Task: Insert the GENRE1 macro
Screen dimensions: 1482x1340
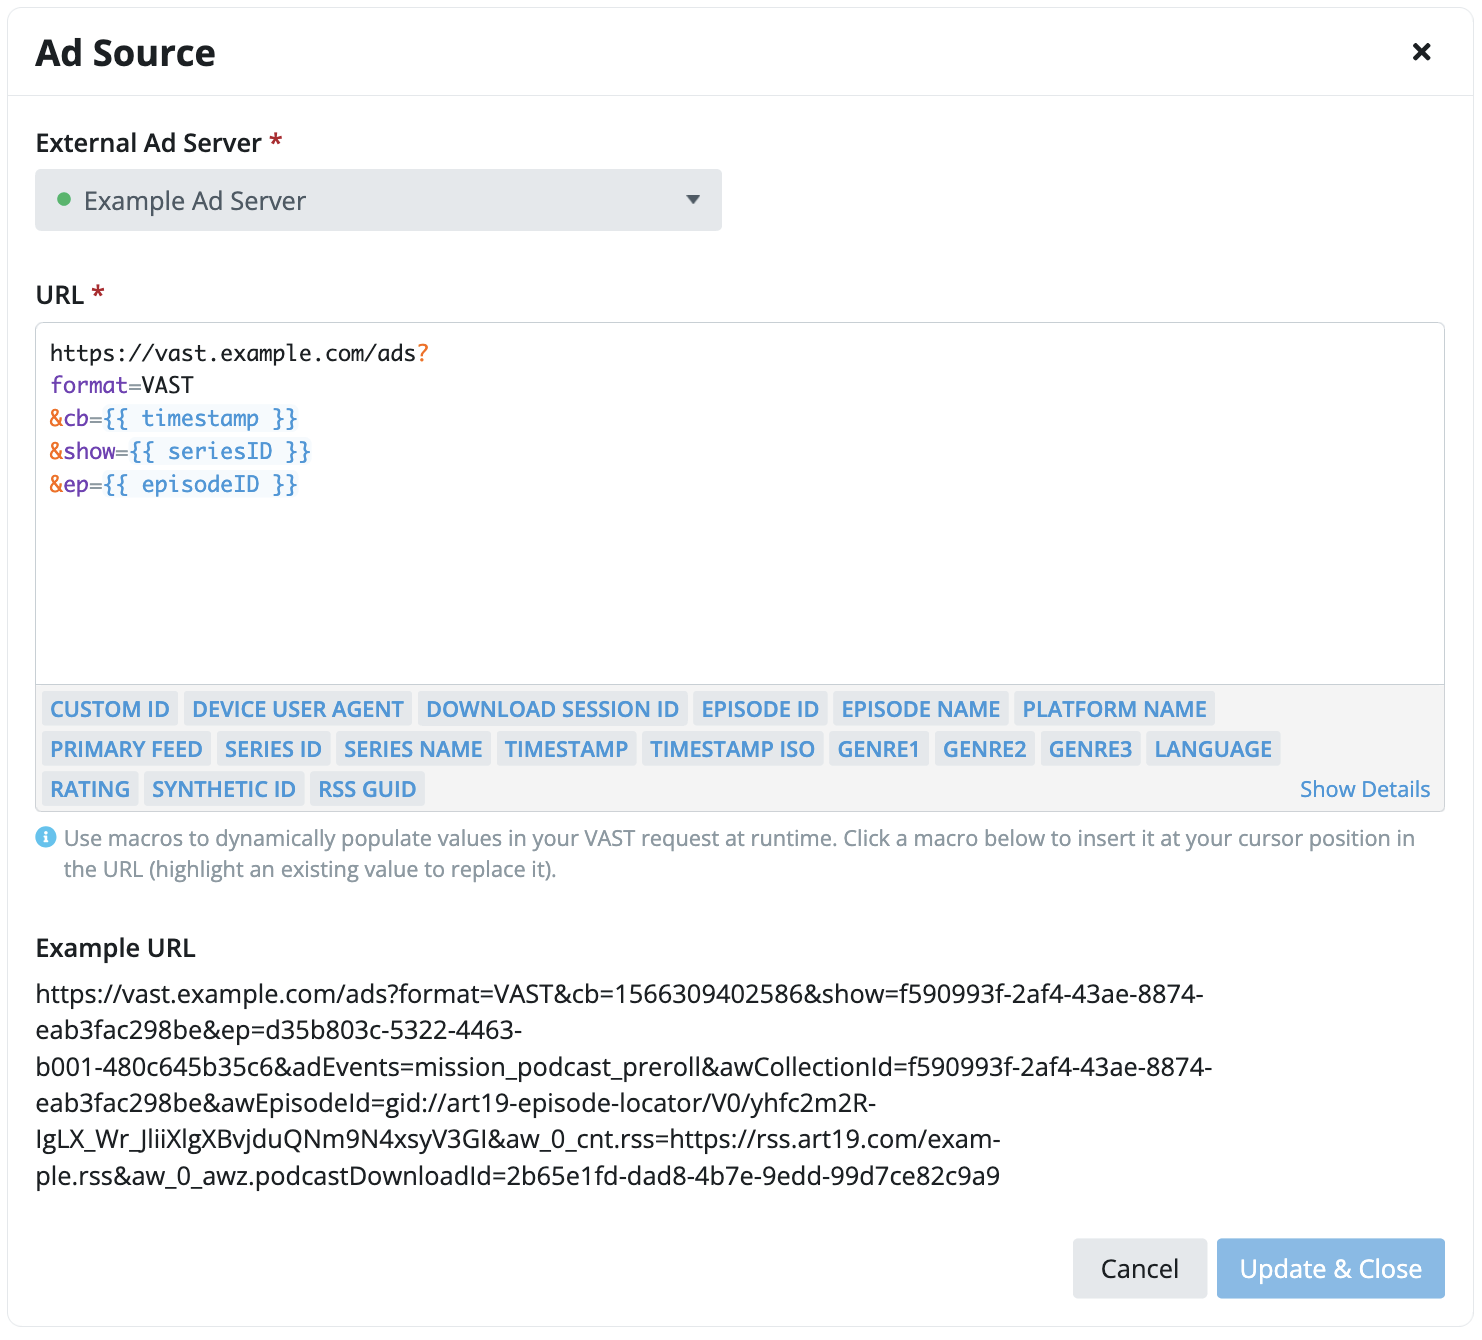Action: tap(878, 749)
